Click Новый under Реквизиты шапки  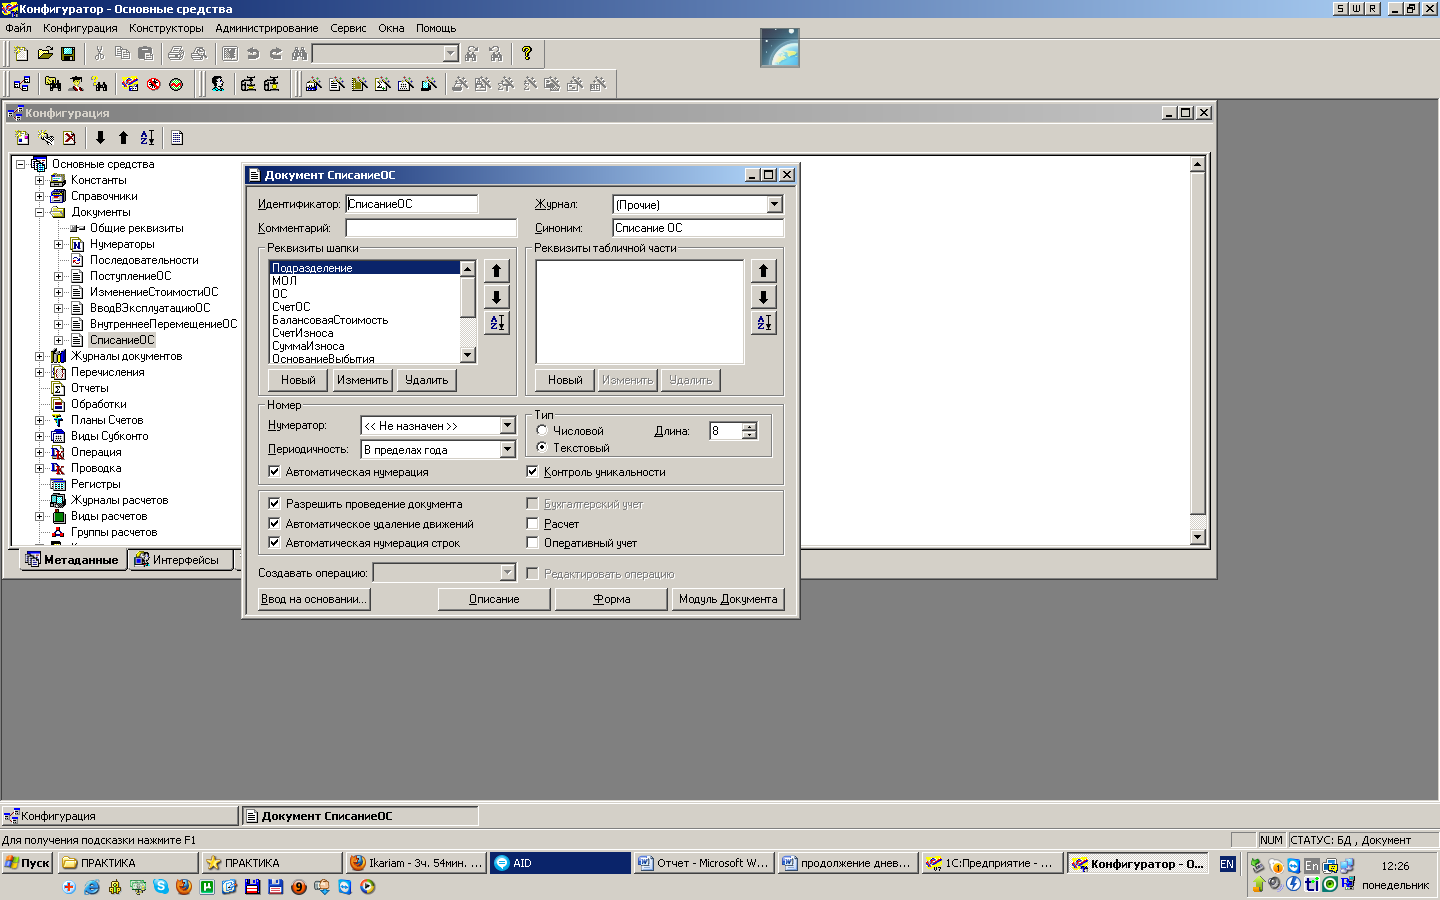click(298, 380)
